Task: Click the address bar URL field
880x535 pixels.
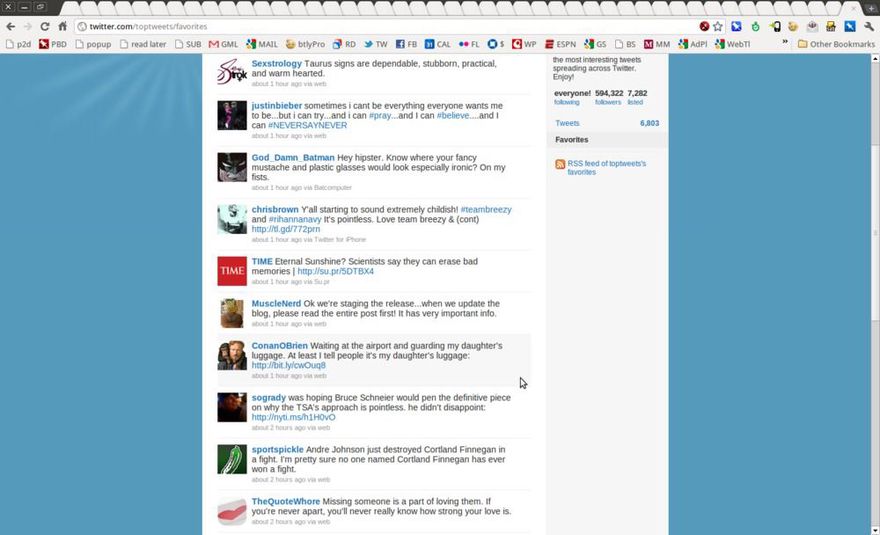Action: [387, 26]
